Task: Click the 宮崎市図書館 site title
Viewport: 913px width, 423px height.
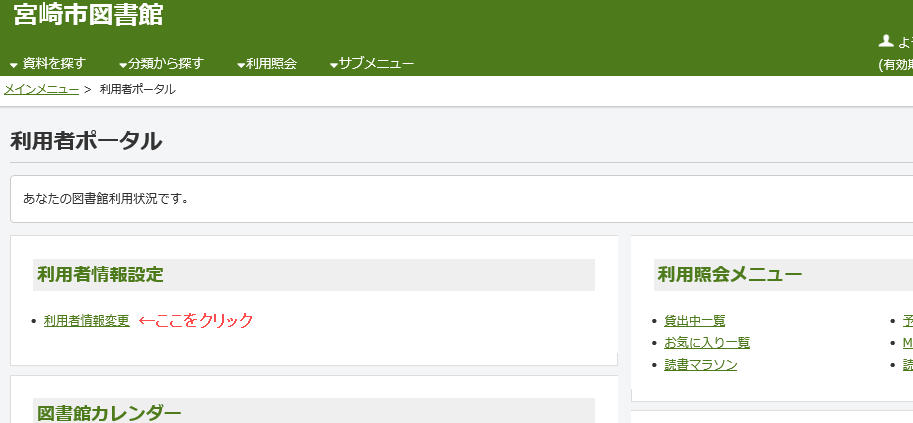Action: click(89, 15)
